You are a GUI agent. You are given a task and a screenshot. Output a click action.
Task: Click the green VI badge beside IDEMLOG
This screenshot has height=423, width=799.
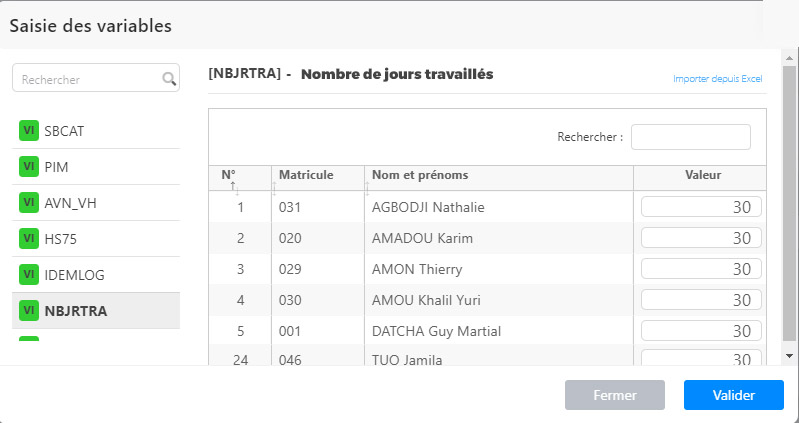pos(29,274)
